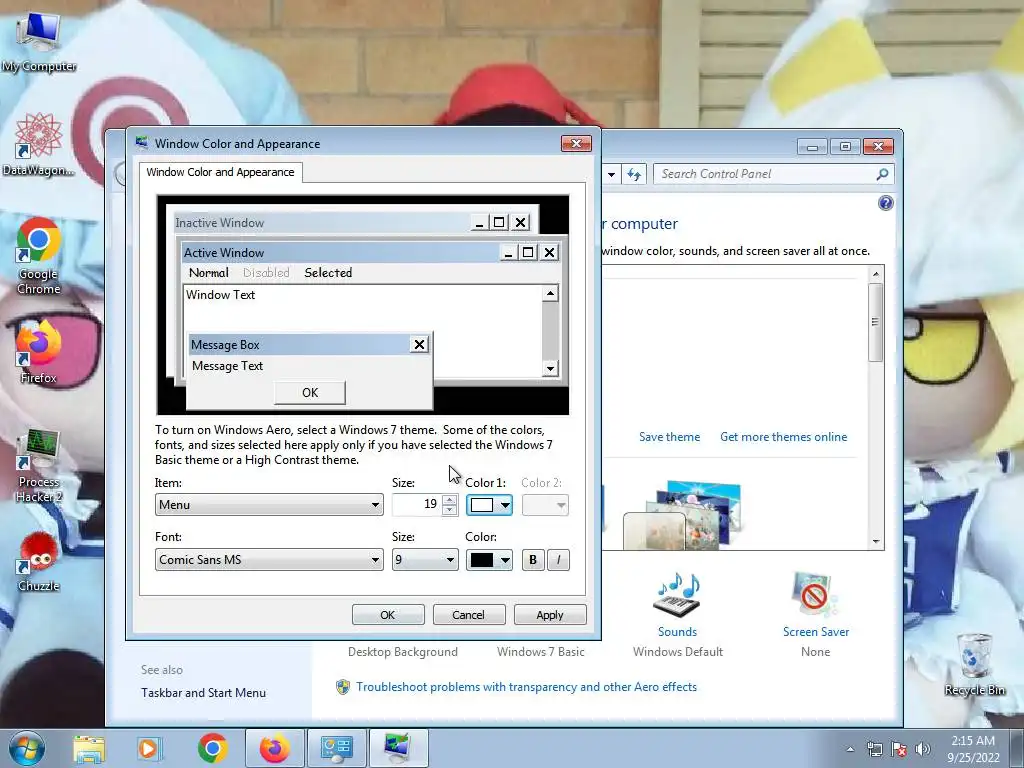Open the Action Center flag icon

click(x=899, y=749)
